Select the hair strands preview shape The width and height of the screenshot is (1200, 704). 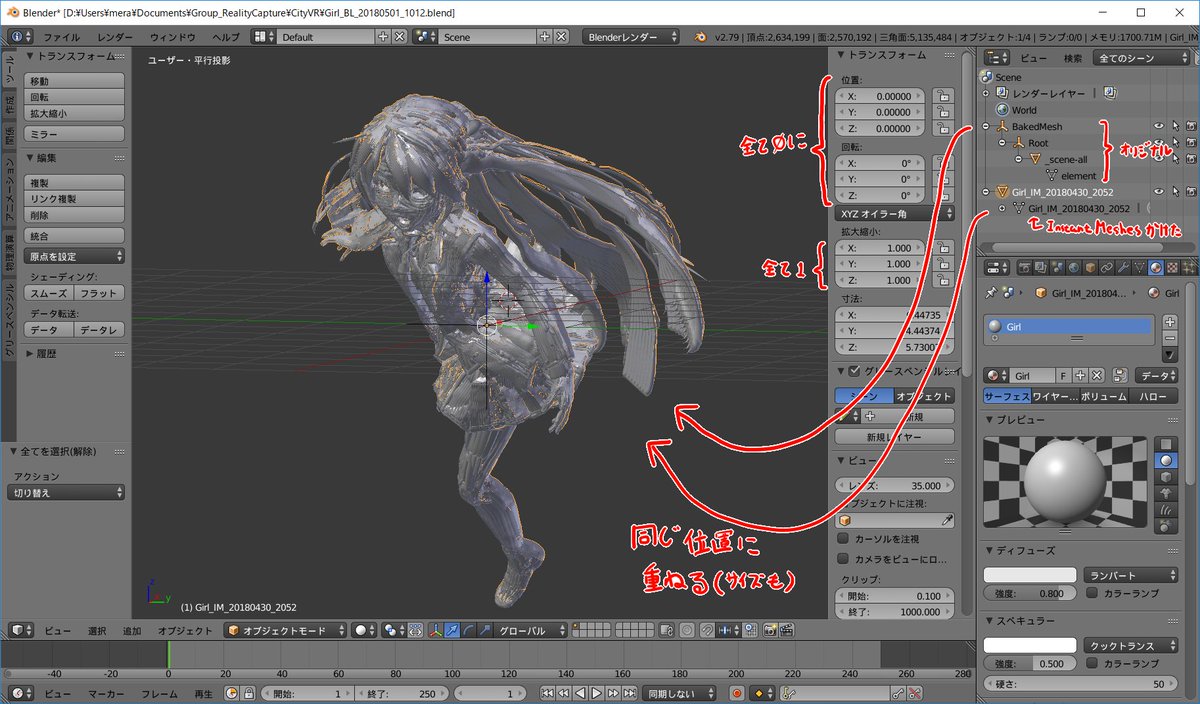(1164, 509)
